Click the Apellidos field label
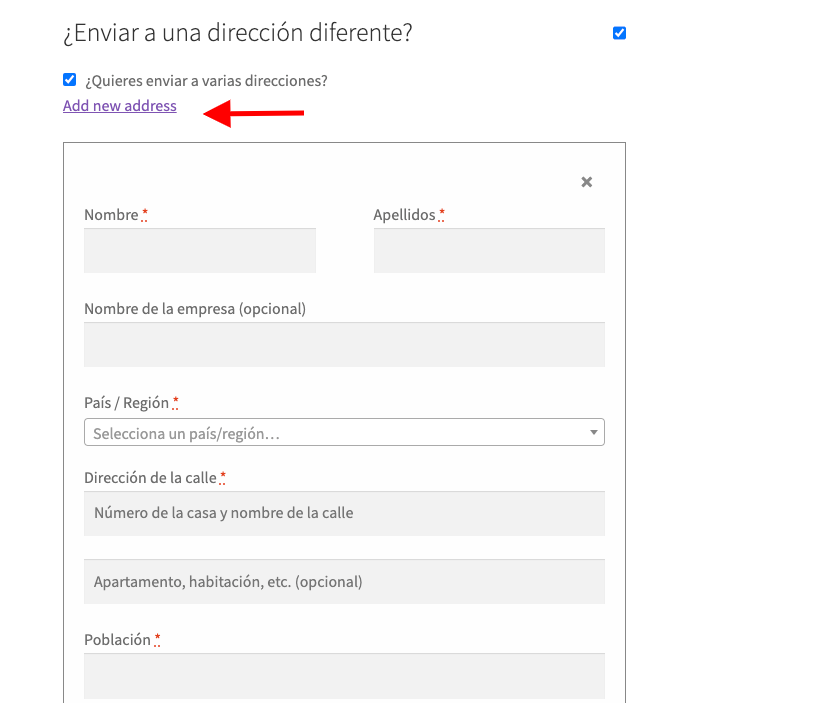Viewport: 830px width, 703px height. (x=404, y=215)
